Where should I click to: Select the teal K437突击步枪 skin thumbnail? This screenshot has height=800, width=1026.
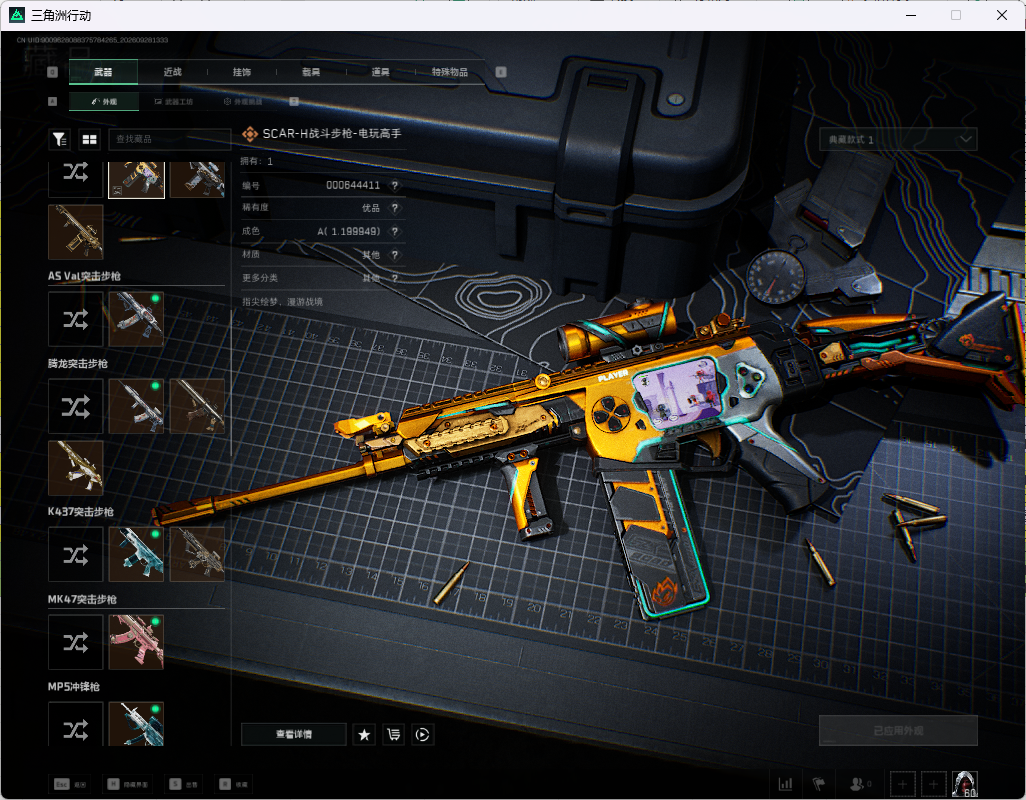[136, 555]
